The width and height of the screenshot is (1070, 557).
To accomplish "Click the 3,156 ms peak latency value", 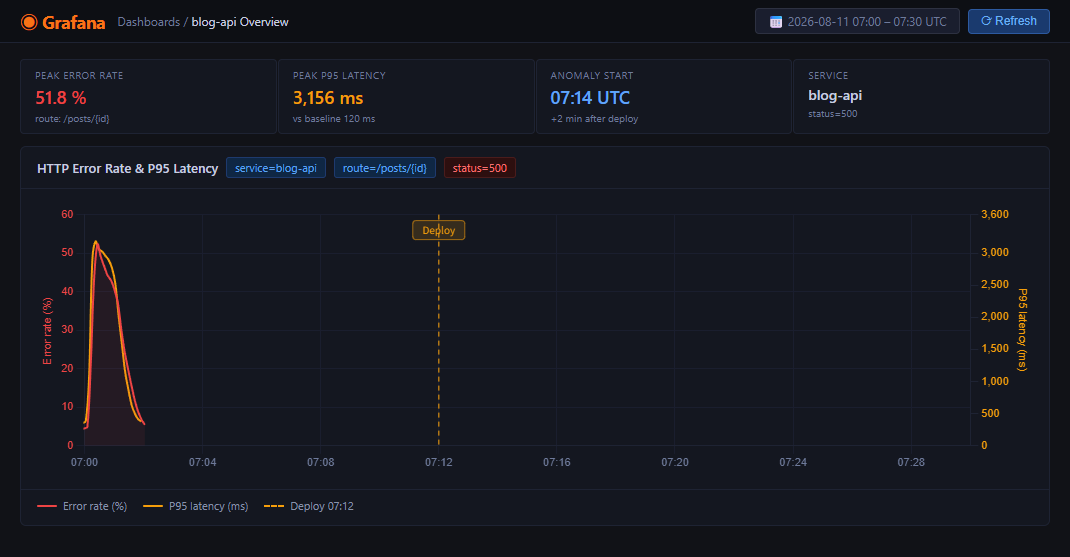I will pyautogui.click(x=328, y=98).
